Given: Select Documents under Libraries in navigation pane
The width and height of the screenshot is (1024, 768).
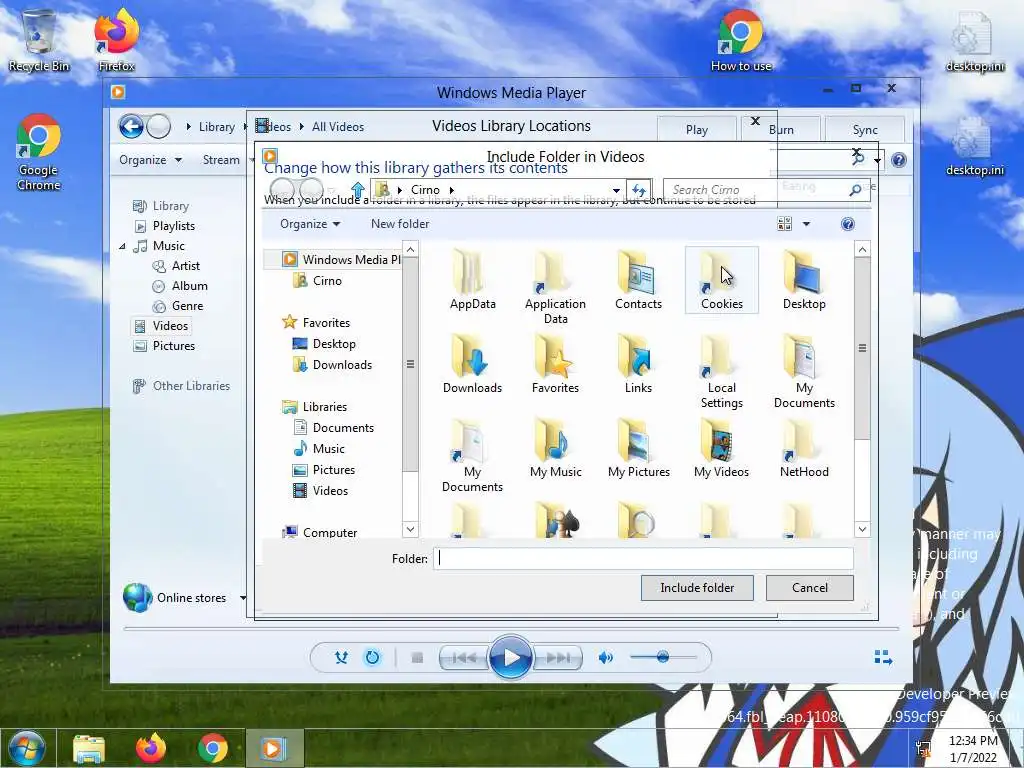Looking at the screenshot, I should point(334,428).
